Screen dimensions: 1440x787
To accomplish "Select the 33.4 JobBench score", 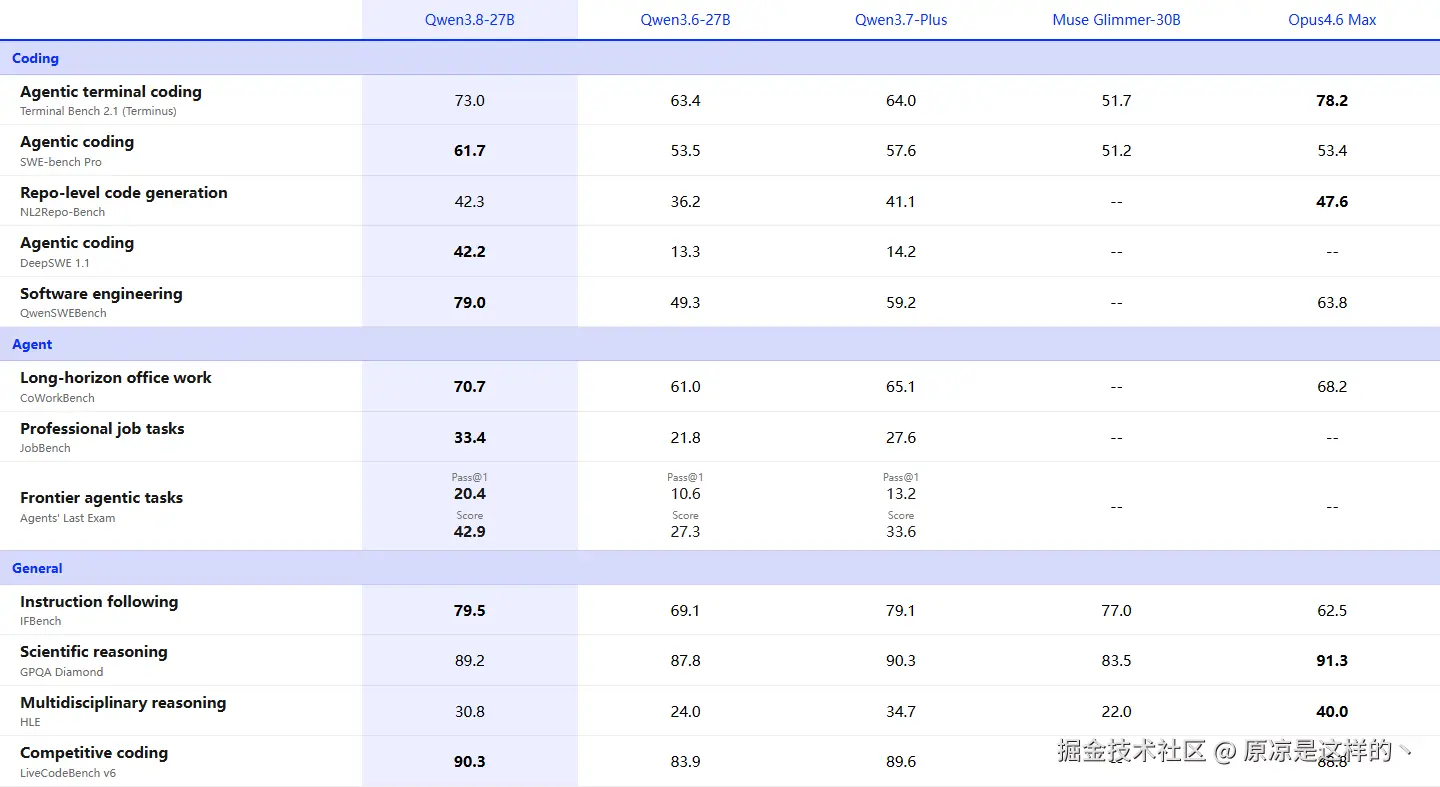I will 470,438.
